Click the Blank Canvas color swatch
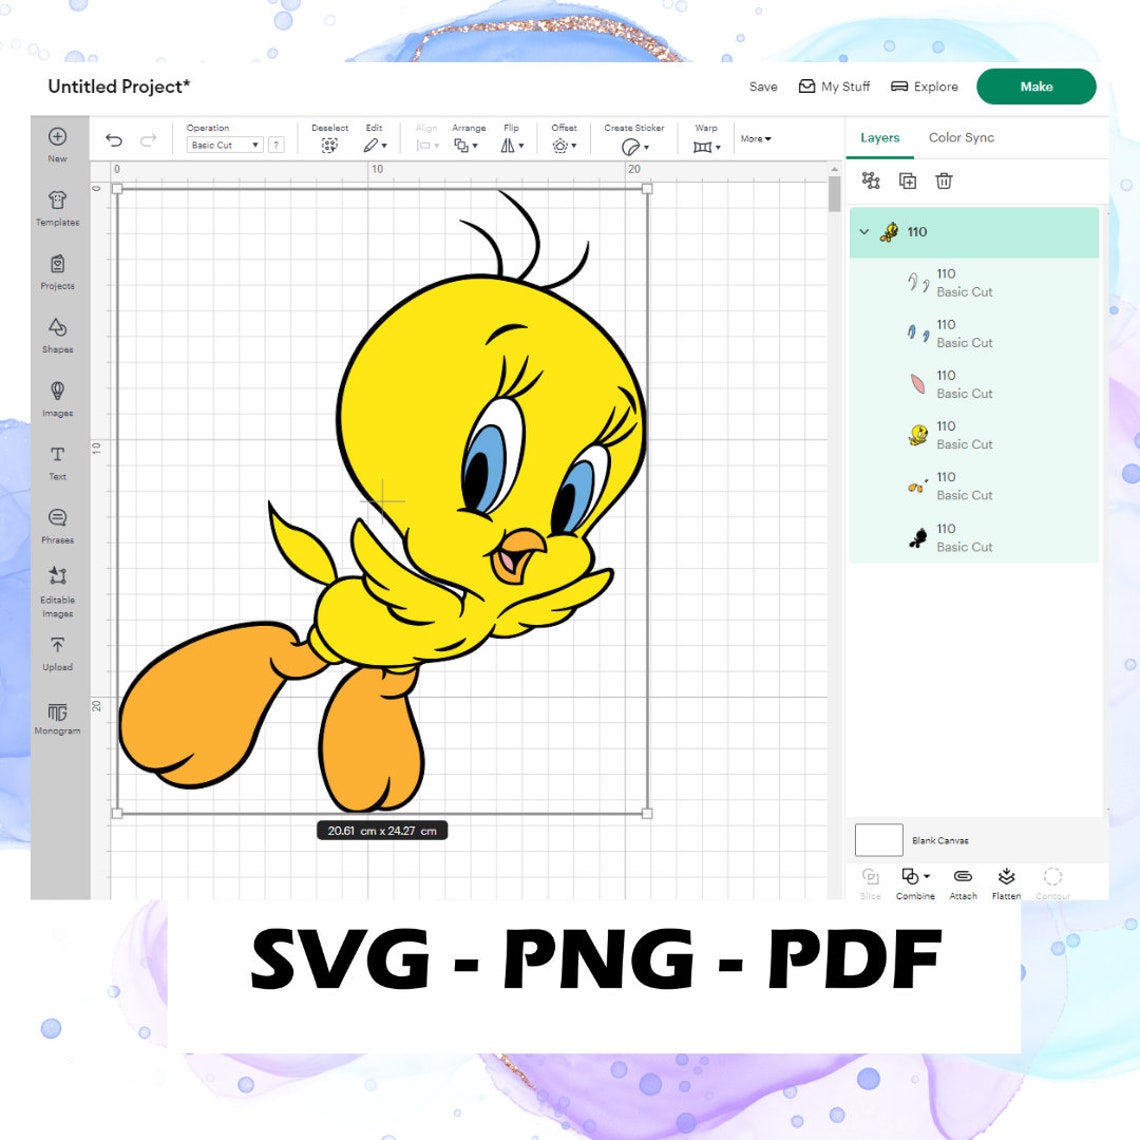1140x1140 pixels. point(878,840)
